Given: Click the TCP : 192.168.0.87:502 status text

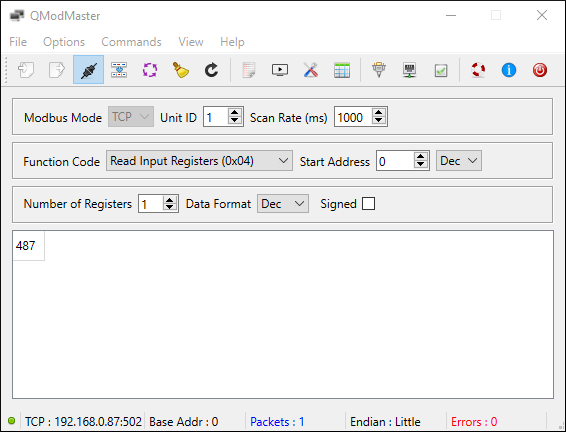Looking at the screenshot, I should 83,422.
